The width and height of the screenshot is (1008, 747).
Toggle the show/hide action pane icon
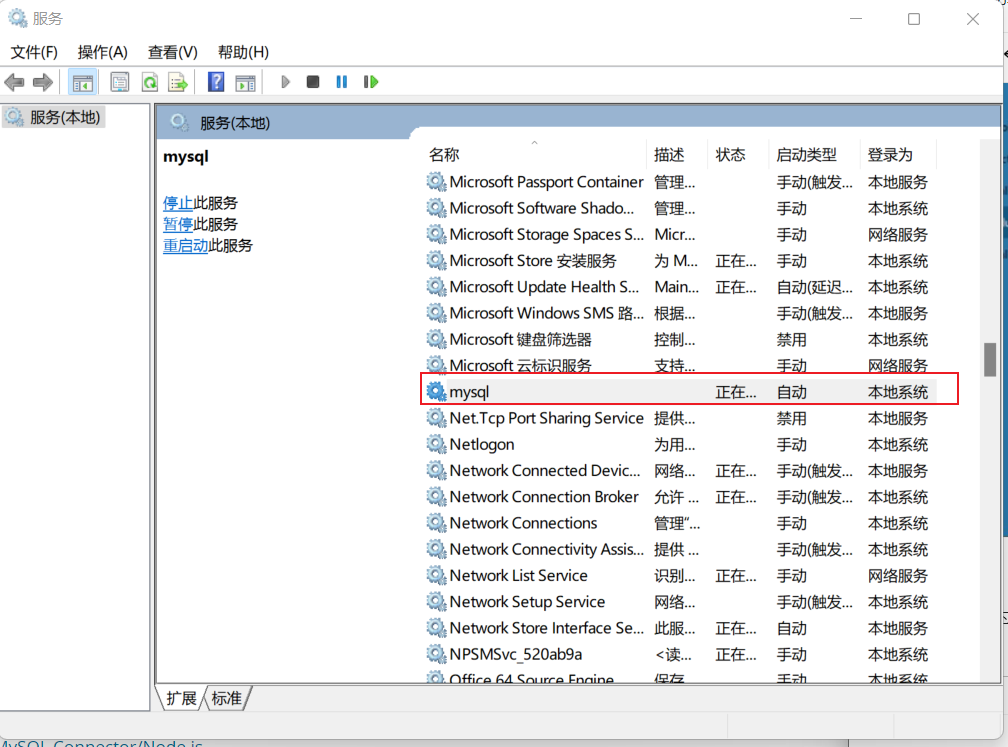click(x=246, y=81)
